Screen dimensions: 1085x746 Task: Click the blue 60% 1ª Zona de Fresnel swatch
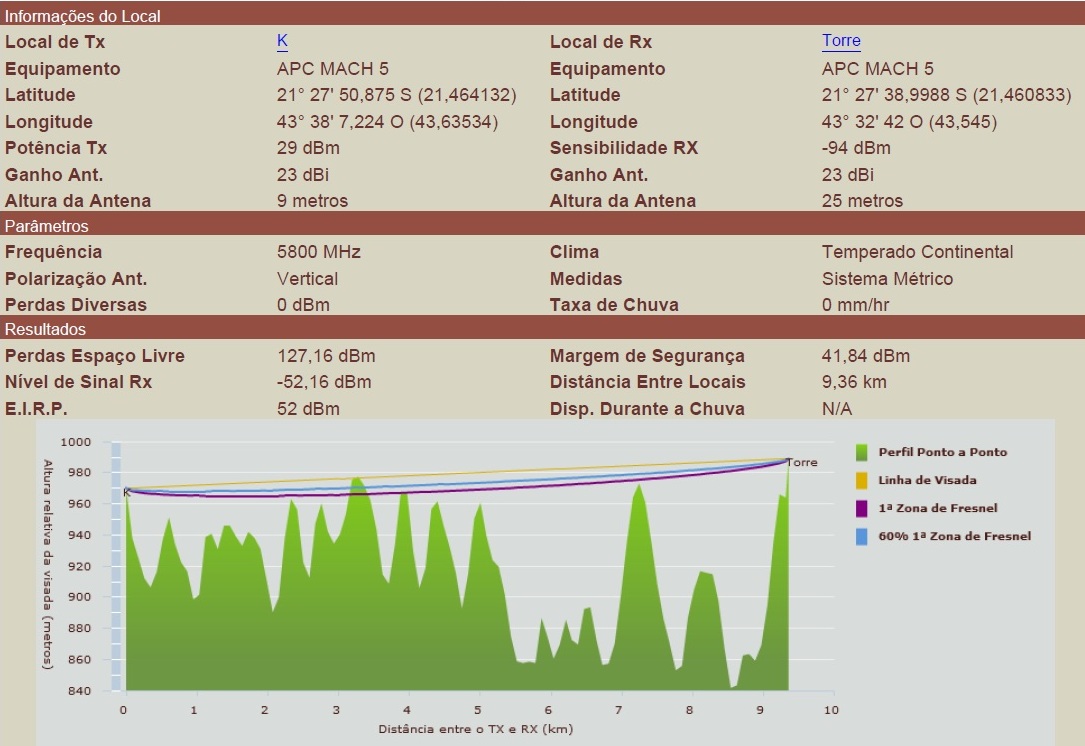pyautogui.click(x=861, y=536)
